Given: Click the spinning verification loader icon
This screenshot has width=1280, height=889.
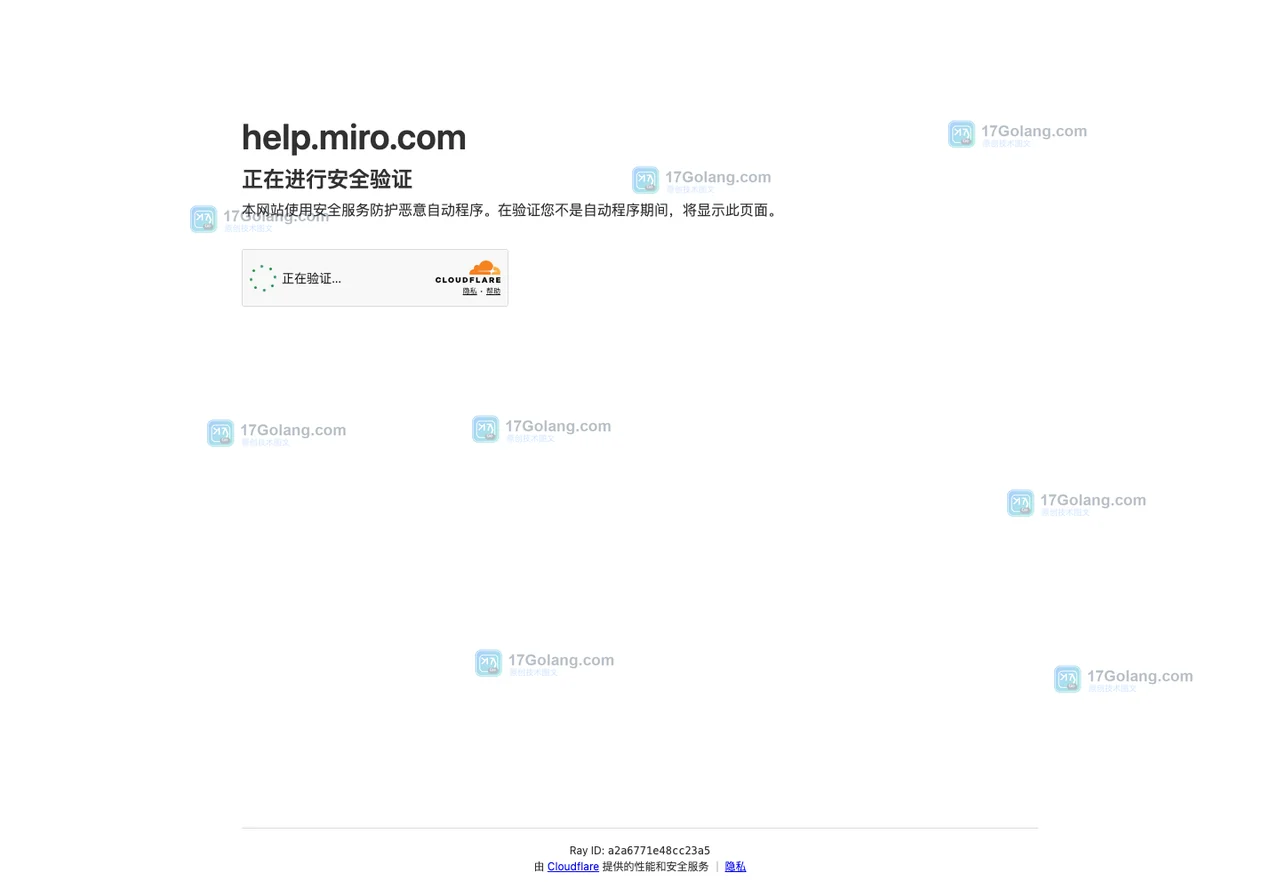Looking at the screenshot, I should 263,278.
